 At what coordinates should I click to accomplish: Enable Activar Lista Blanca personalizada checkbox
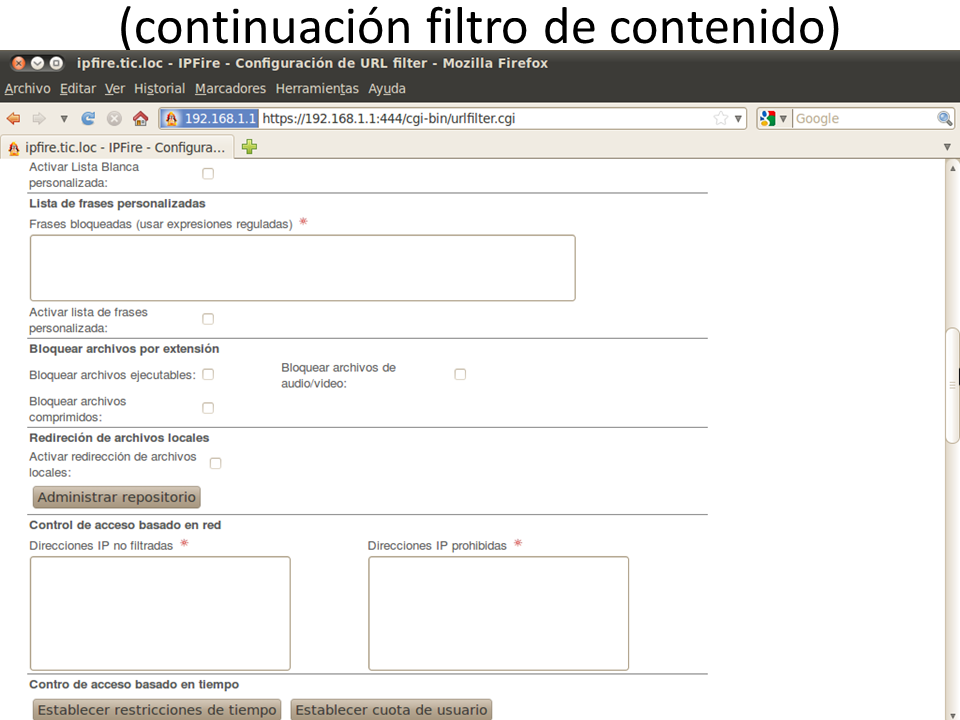tap(208, 173)
